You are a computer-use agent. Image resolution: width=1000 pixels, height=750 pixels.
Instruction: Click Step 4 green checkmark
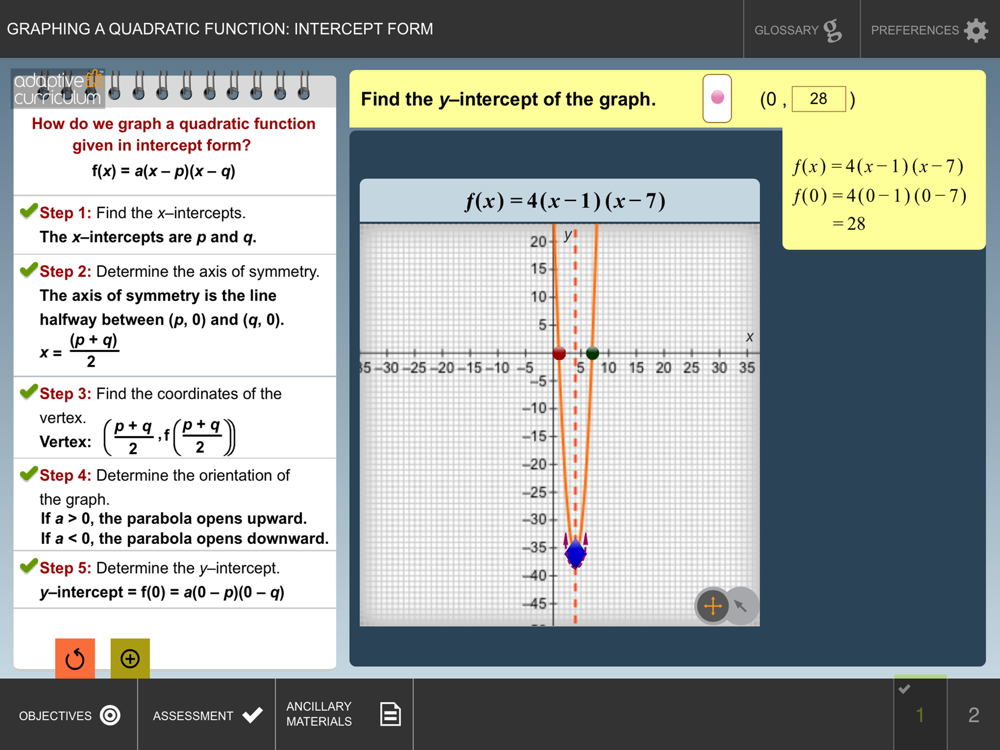(29, 473)
